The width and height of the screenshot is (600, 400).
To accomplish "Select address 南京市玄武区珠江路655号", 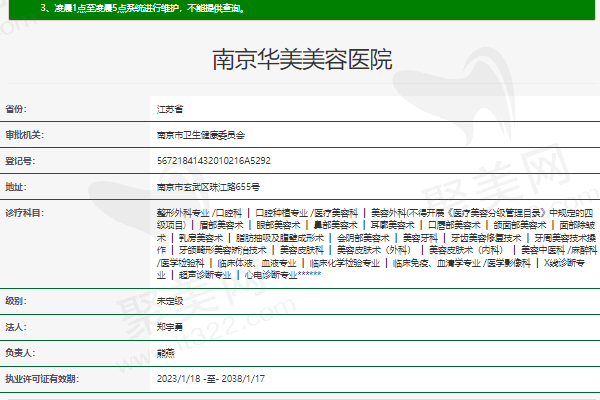I will click(x=208, y=187).
